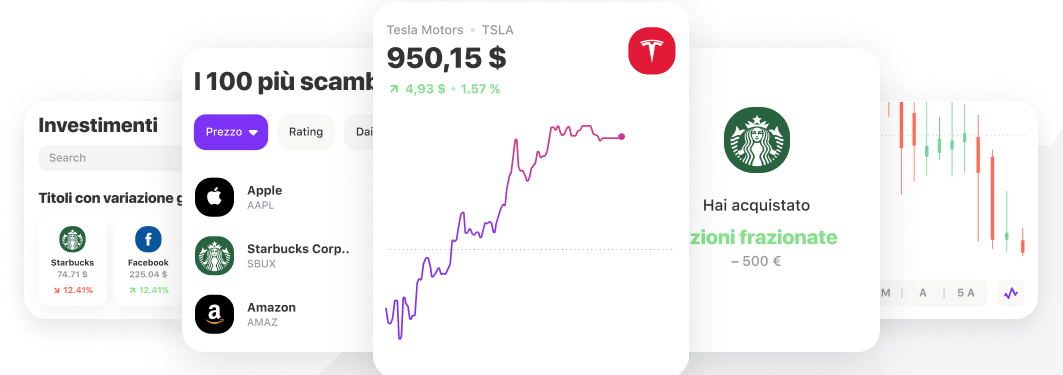Click the Facebook 225.04 $ stock card

coord(148,261)
